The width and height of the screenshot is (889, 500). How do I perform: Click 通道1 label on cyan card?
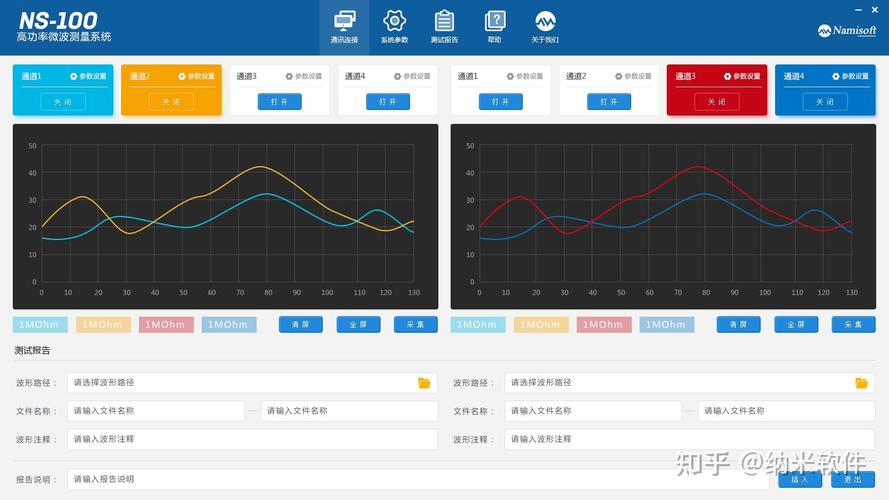(x=31, y=76)
